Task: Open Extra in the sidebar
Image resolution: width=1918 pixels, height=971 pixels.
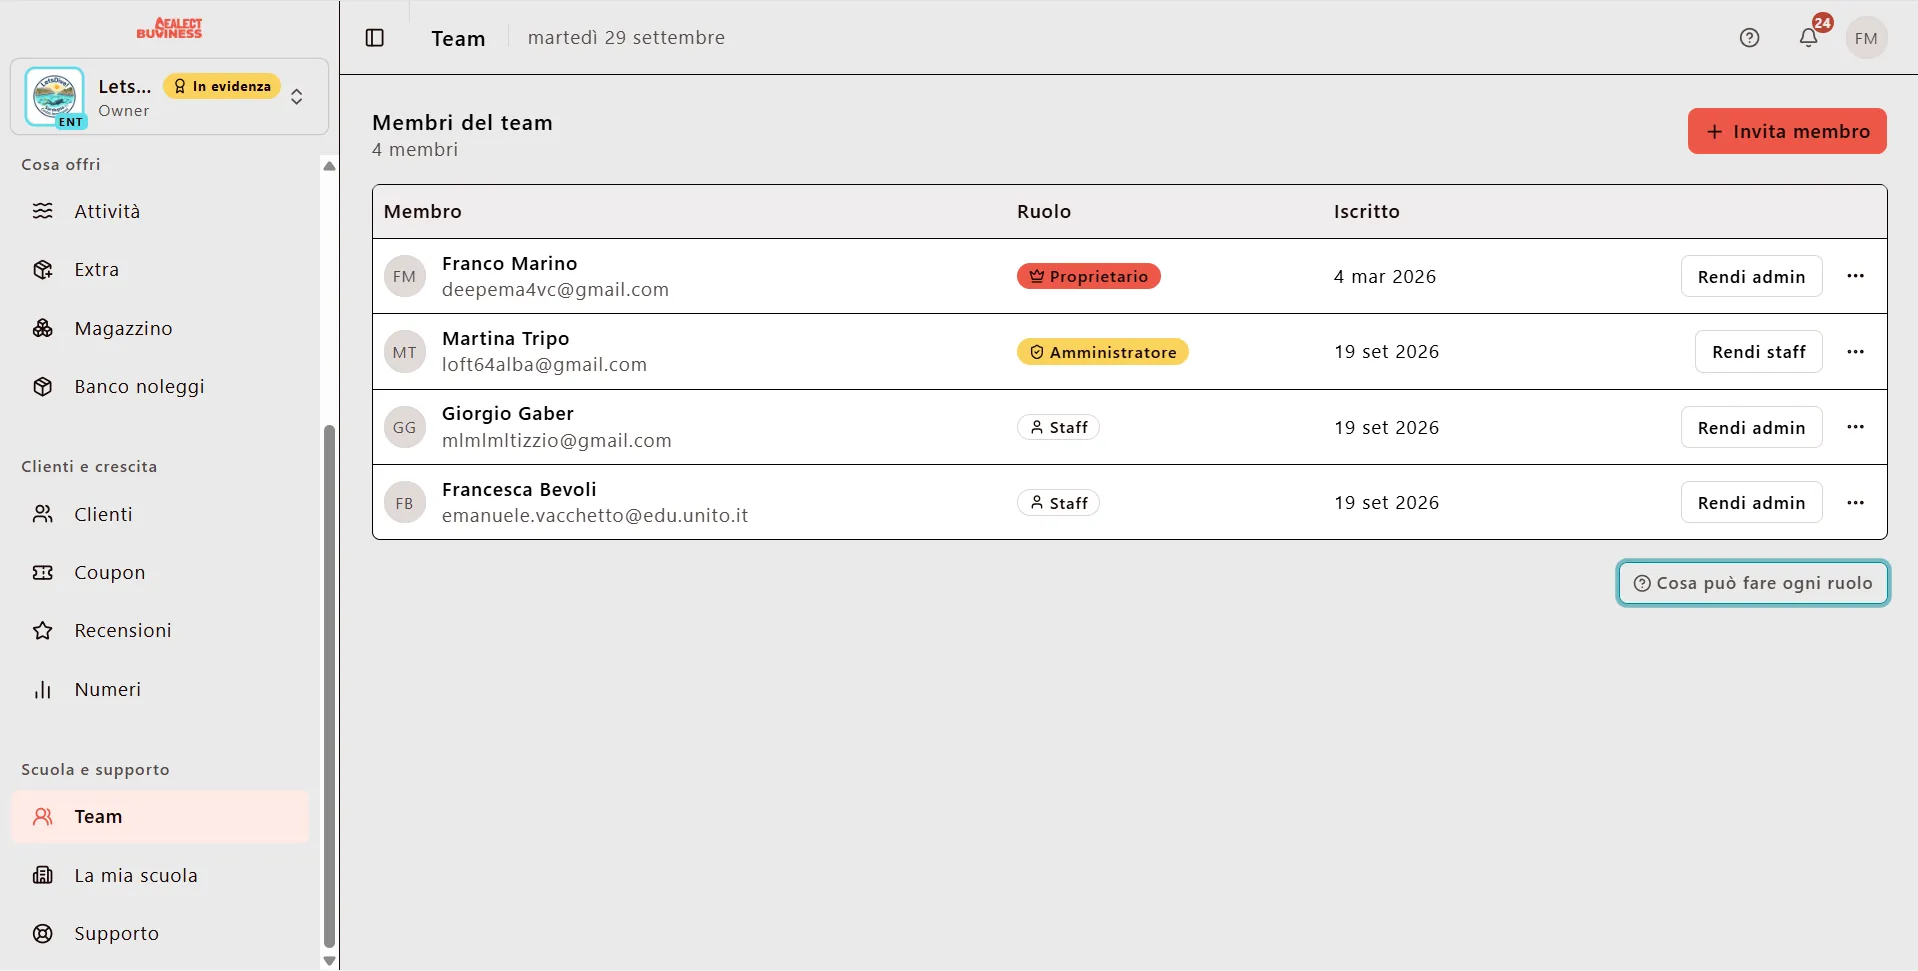Action: pyautogui.click(x=160, y=270)
